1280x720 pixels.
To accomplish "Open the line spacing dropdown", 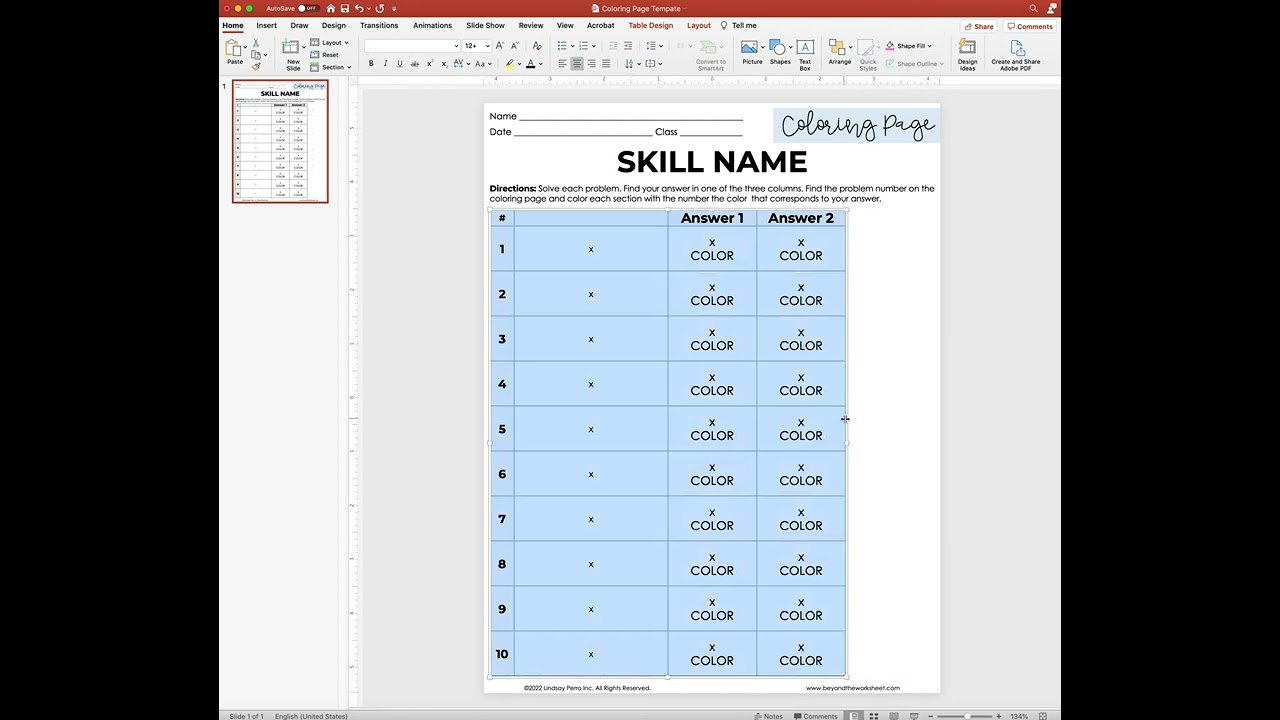I will [655, 46].
